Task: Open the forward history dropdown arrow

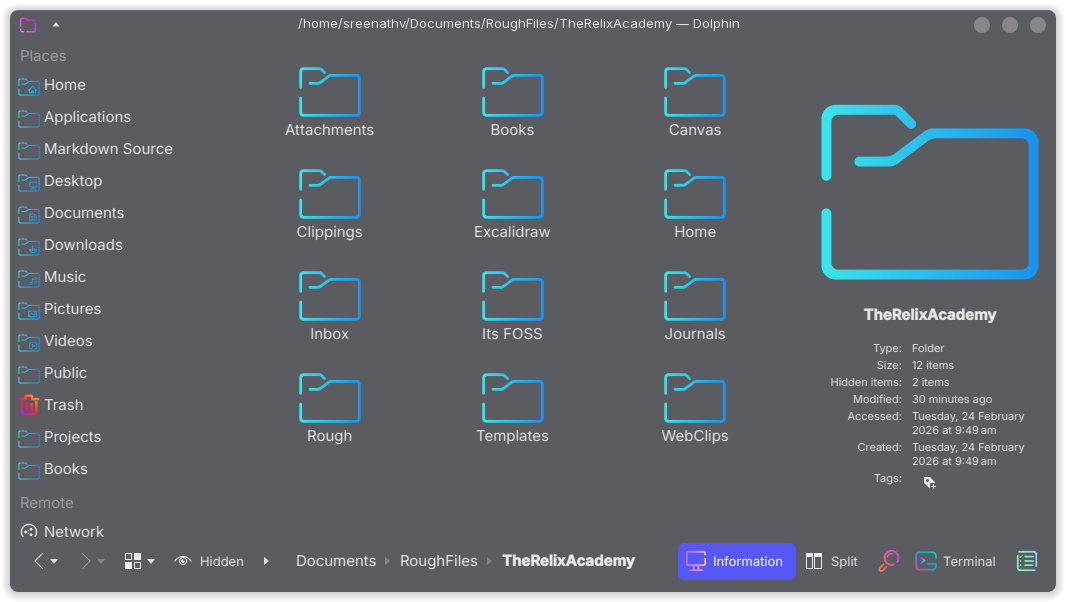Action: 101,562
